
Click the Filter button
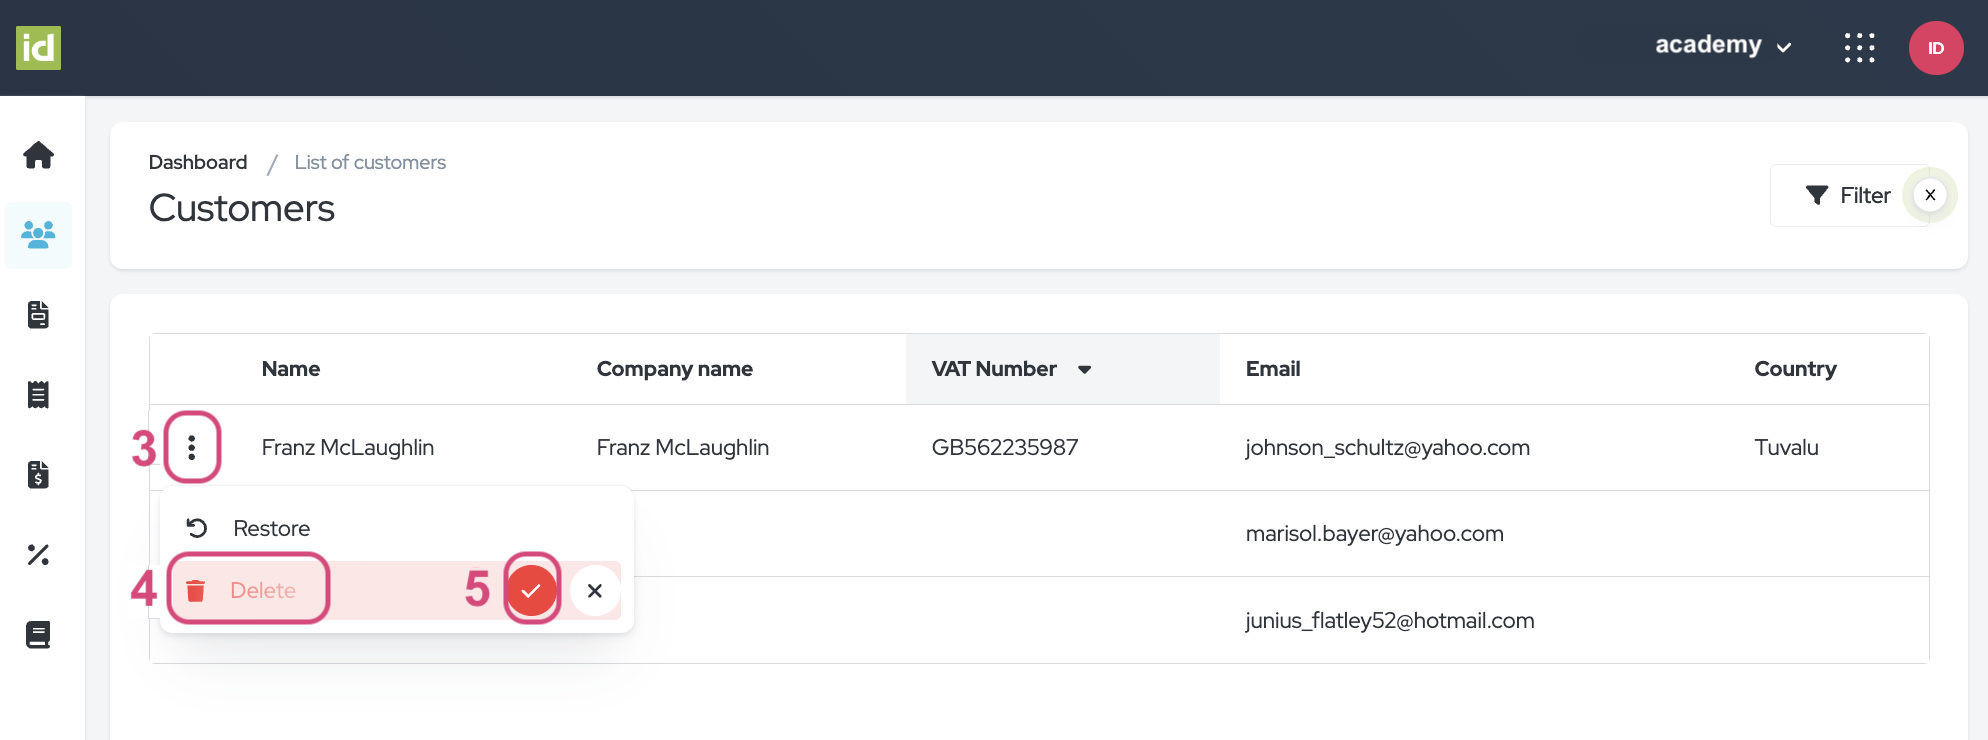tap(1847, 196)
